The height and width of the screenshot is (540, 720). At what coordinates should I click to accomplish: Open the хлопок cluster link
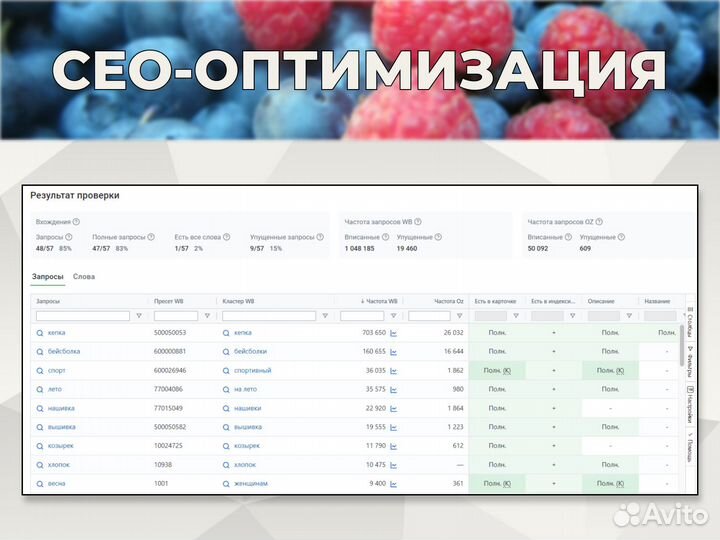245,465
